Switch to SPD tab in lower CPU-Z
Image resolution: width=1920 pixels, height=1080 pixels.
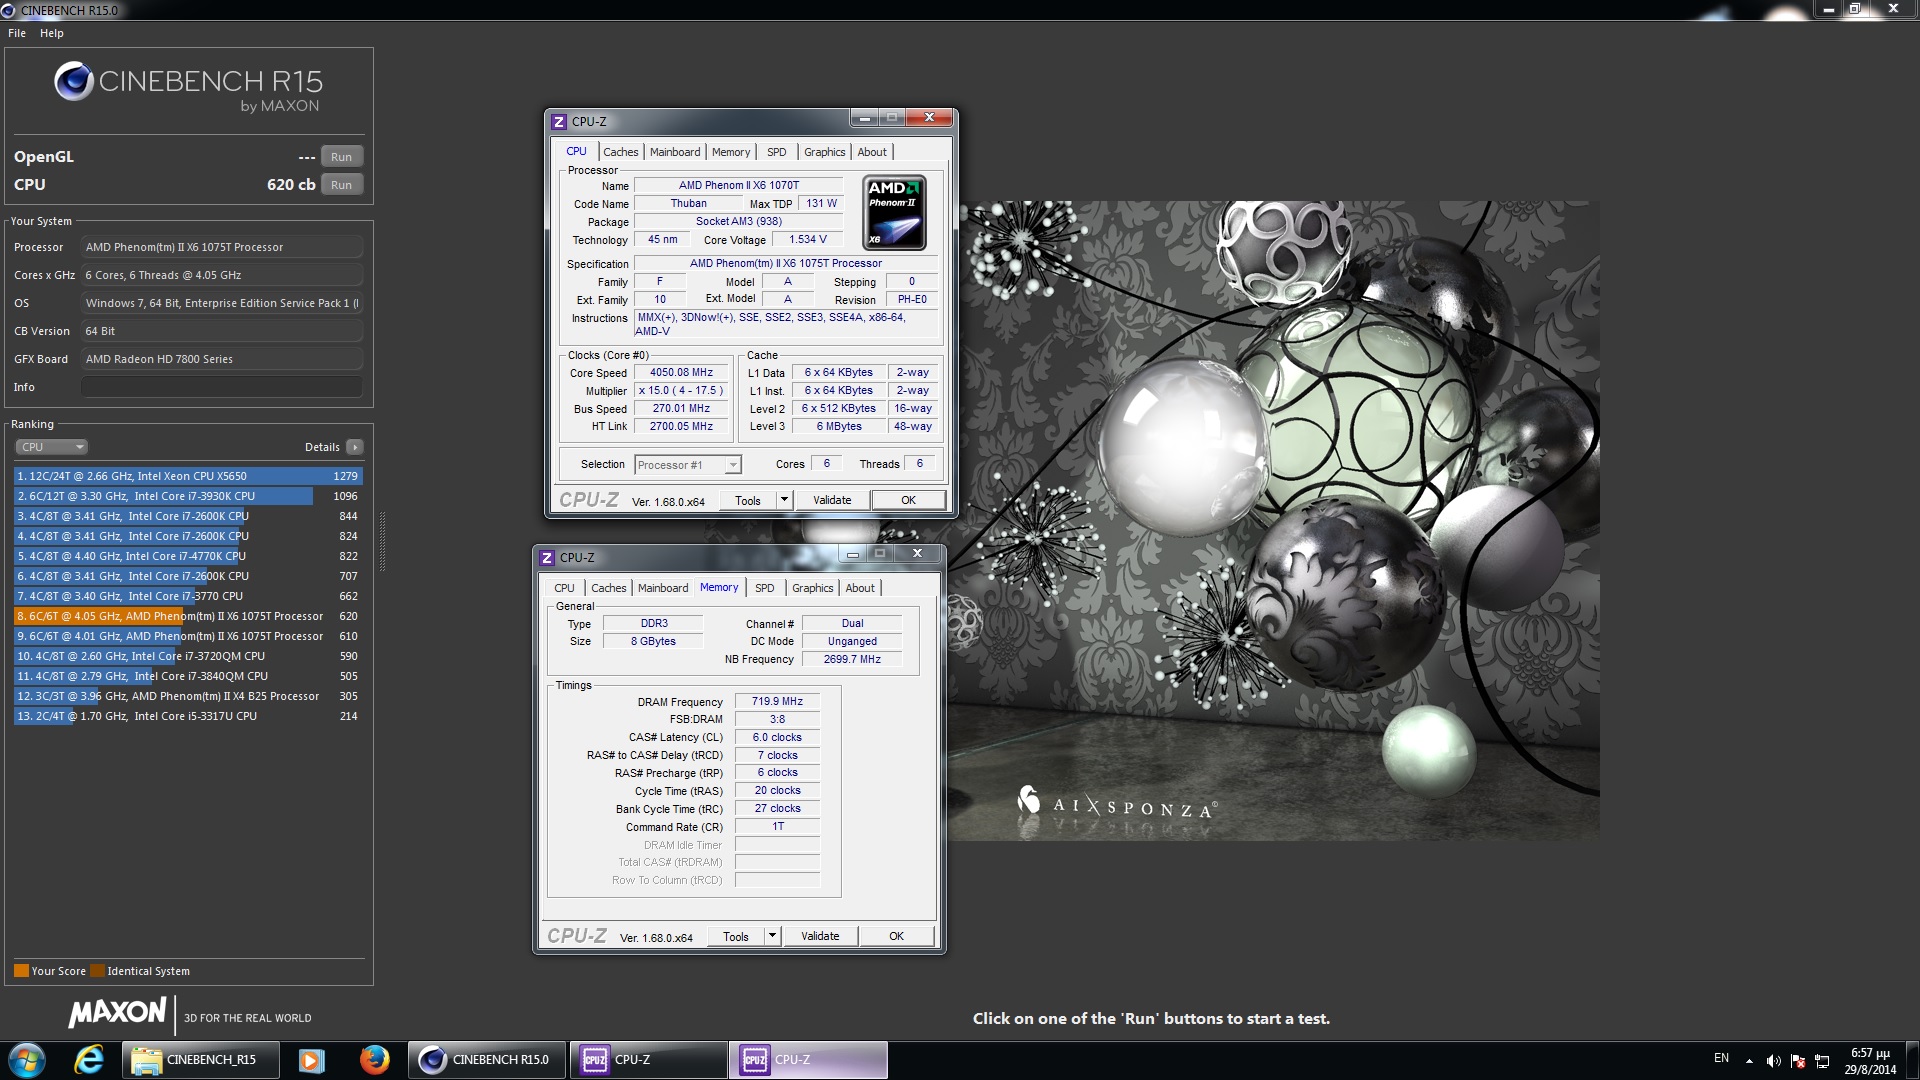pos(765,588)
